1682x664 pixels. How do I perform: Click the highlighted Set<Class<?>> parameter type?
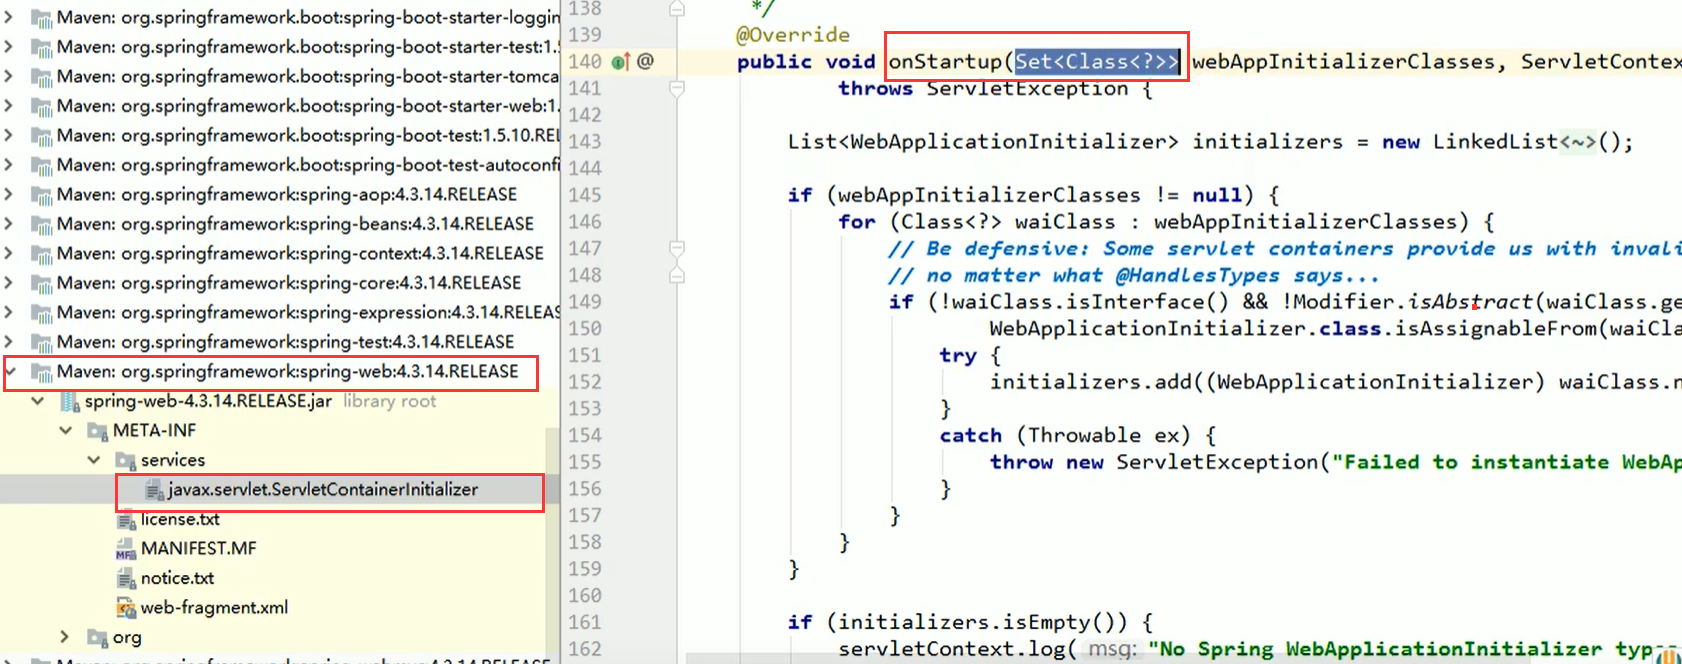(1097, 62)
